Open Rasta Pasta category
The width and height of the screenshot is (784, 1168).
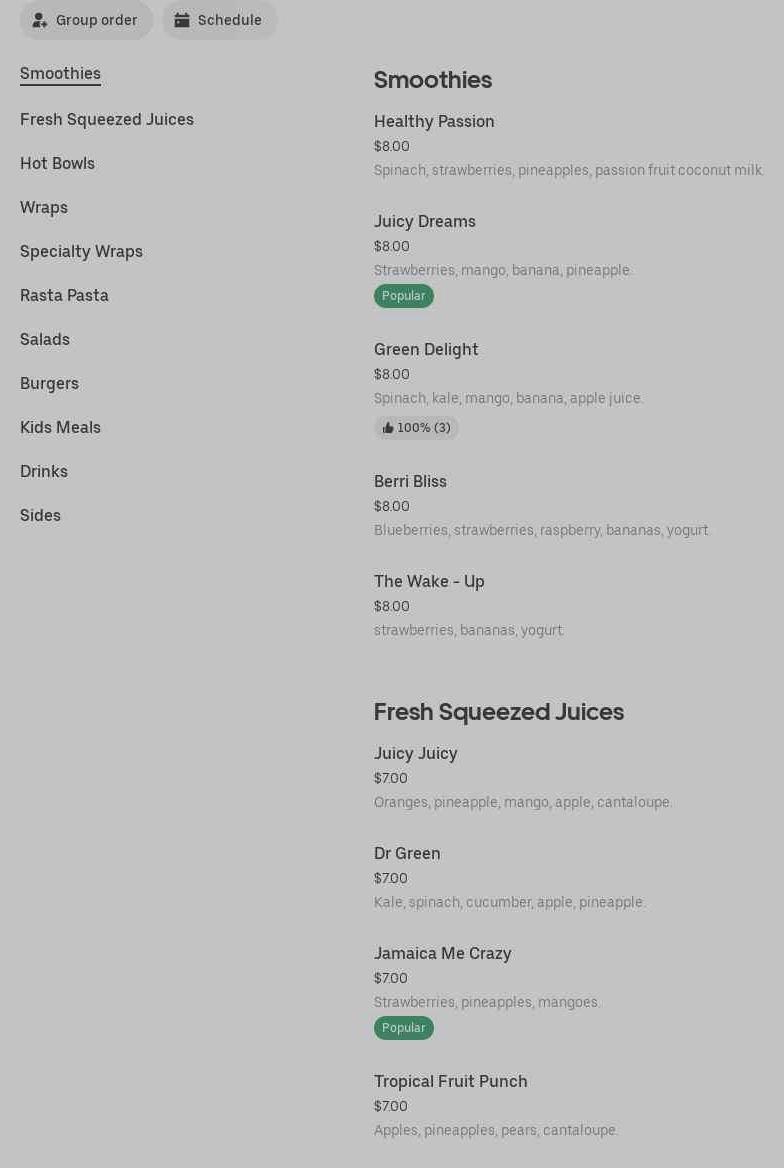tap(64, 296)
